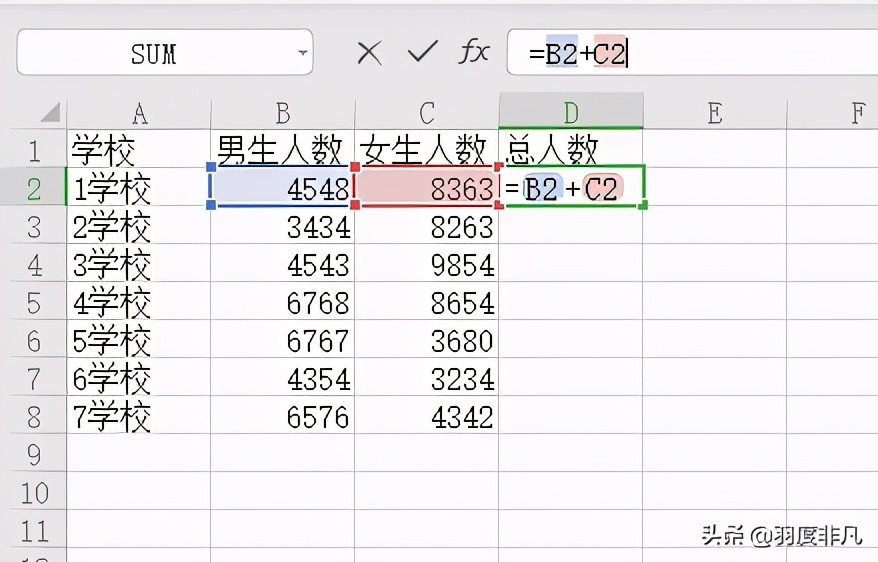878x562 pixels.
Task: Click cell containing 1学校
Action: point(139,188)
